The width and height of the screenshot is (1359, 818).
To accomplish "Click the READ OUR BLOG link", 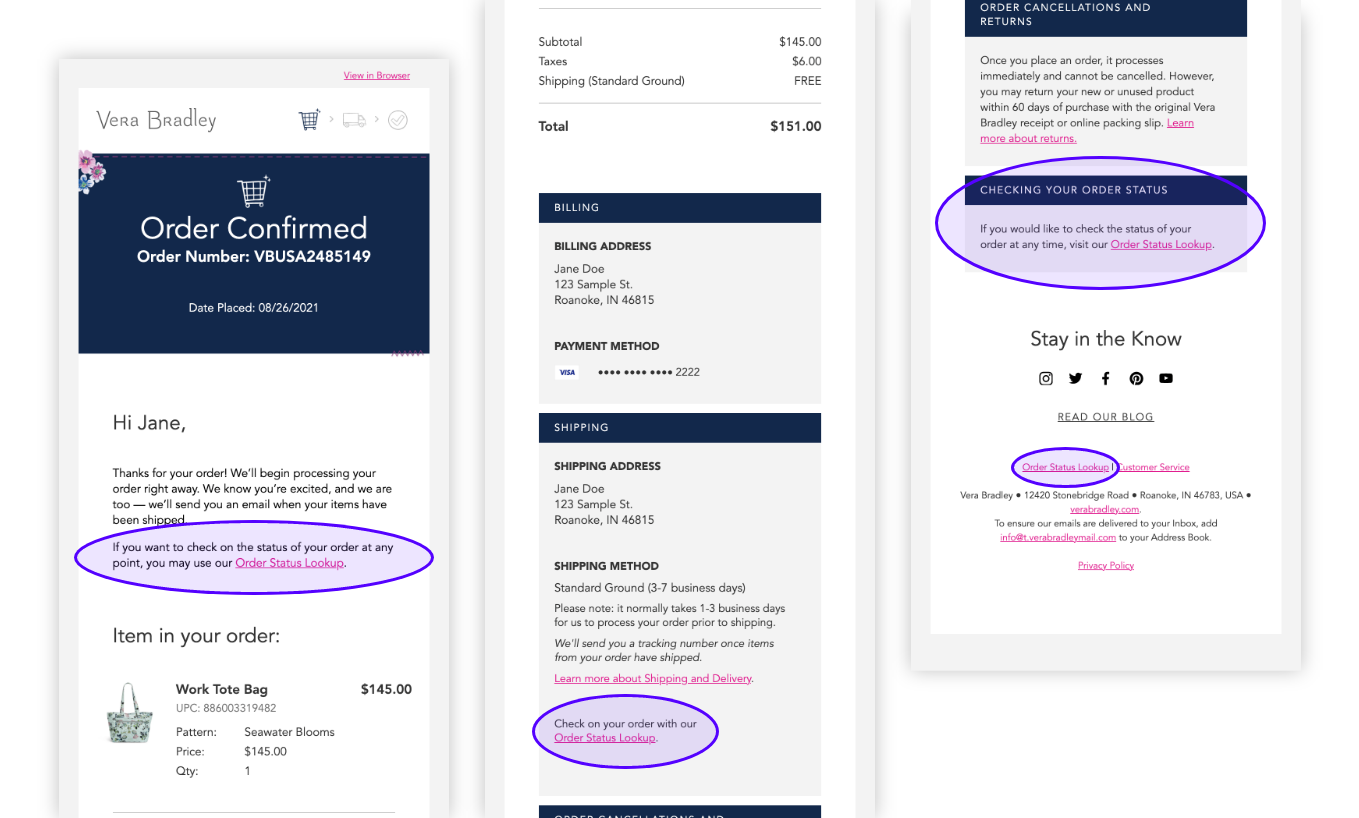I will pyautogui.click(x=1106, y=417).
